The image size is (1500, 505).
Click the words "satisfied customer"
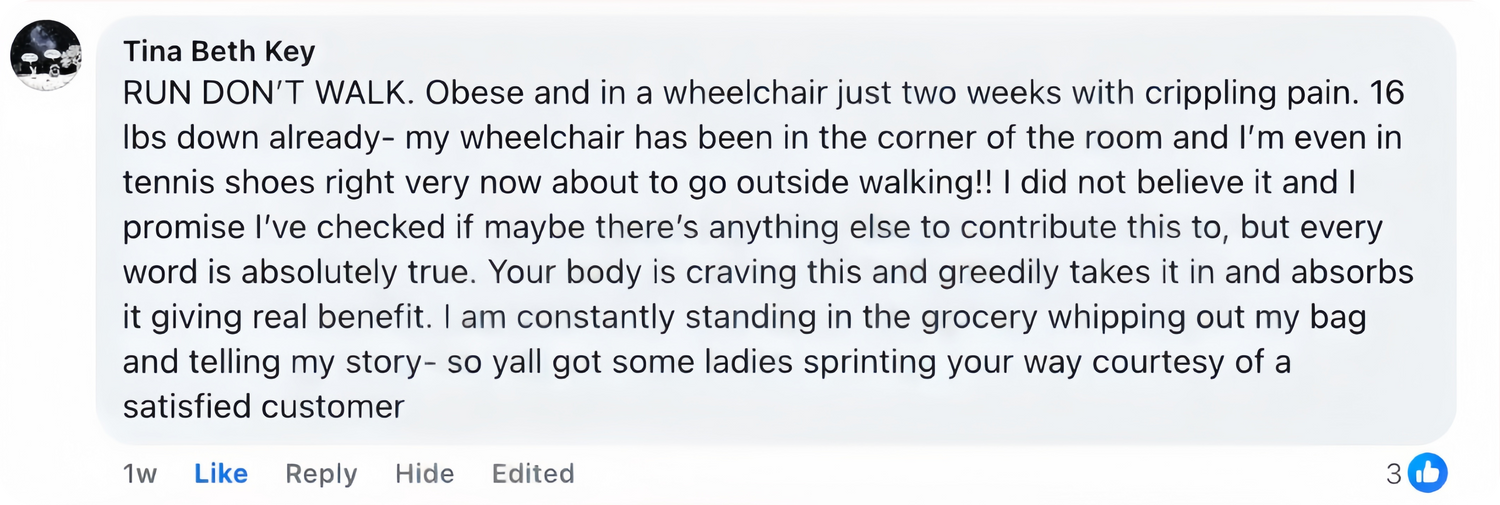[263, 407]
